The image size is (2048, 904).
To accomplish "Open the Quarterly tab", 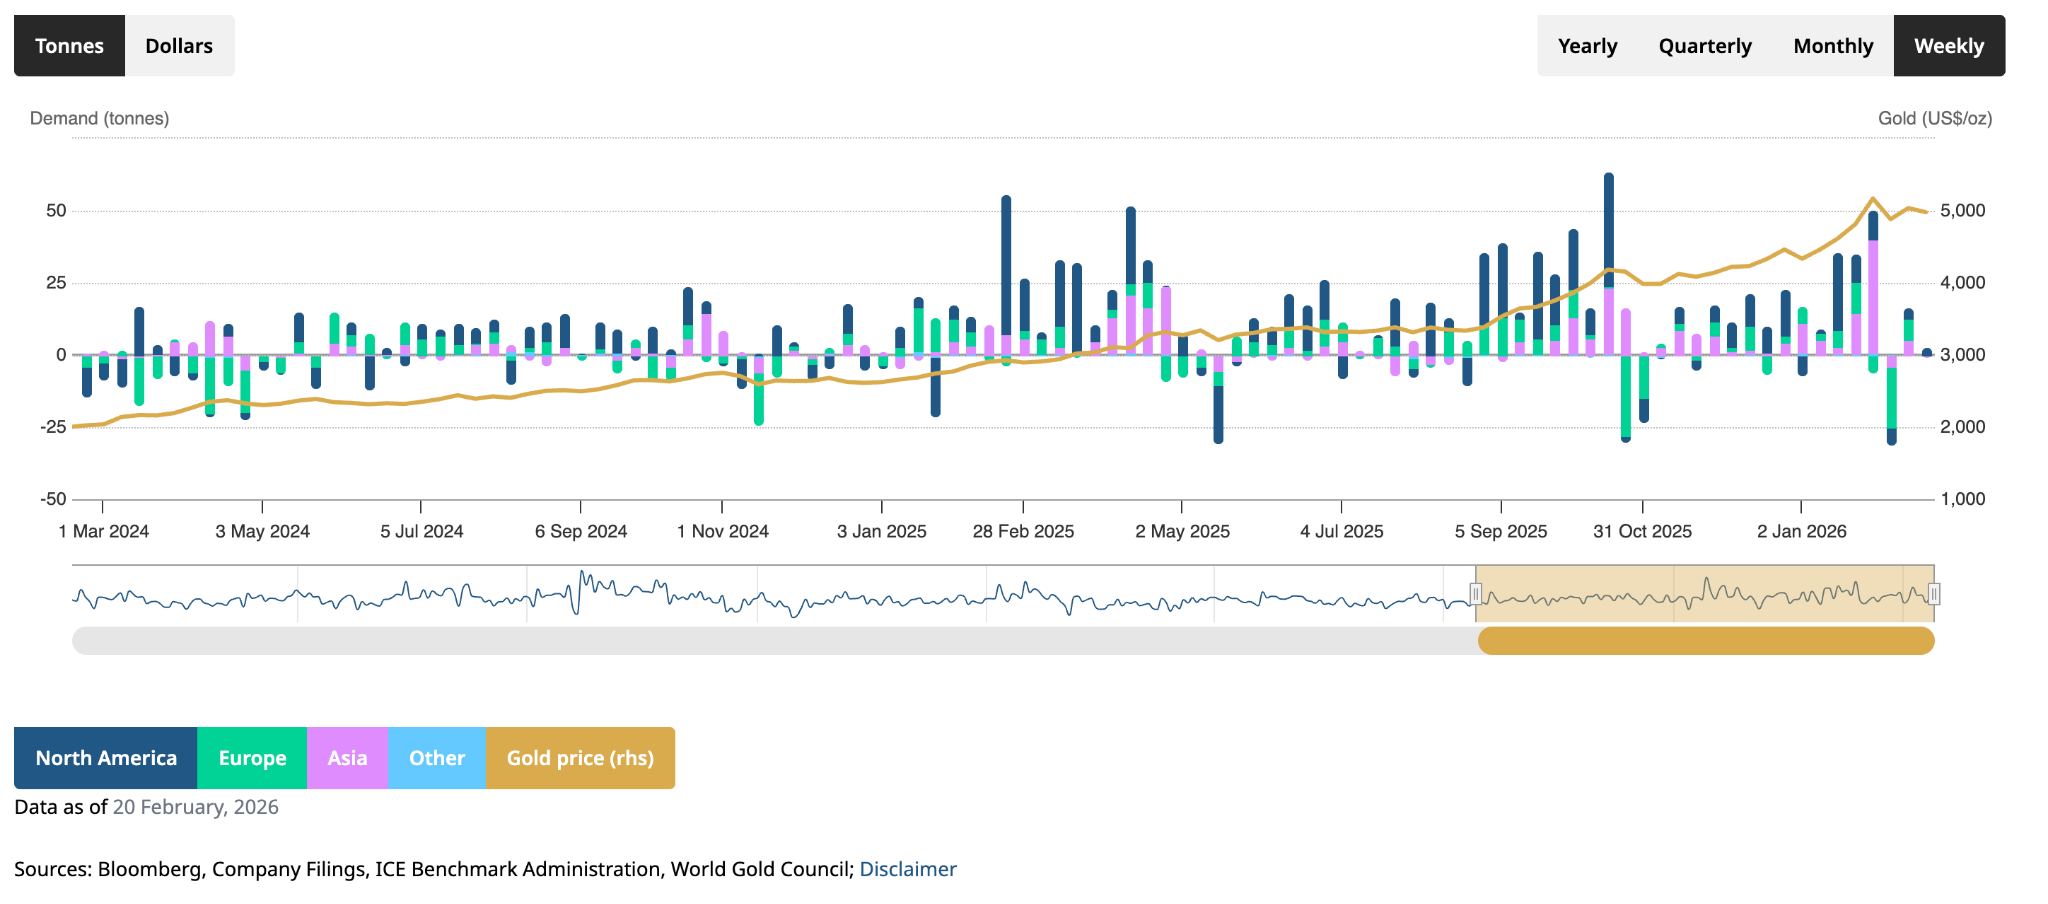I will tap(1706, 45).
